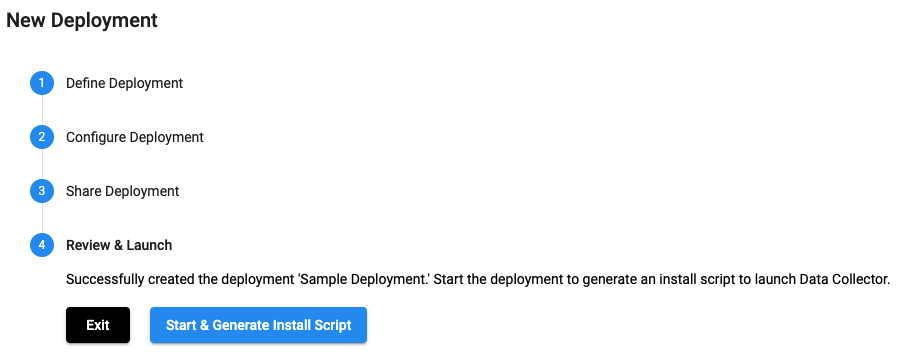Click the word Successfully in the message
Image resolution: width=910 pixels, height=363 pixels.
pyautogui.click(x=106, y=279)
